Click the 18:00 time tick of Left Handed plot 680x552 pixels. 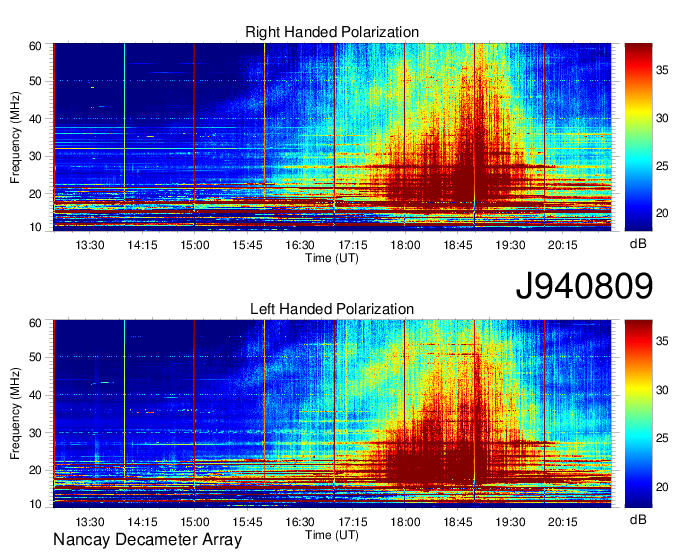coord(405,522)
